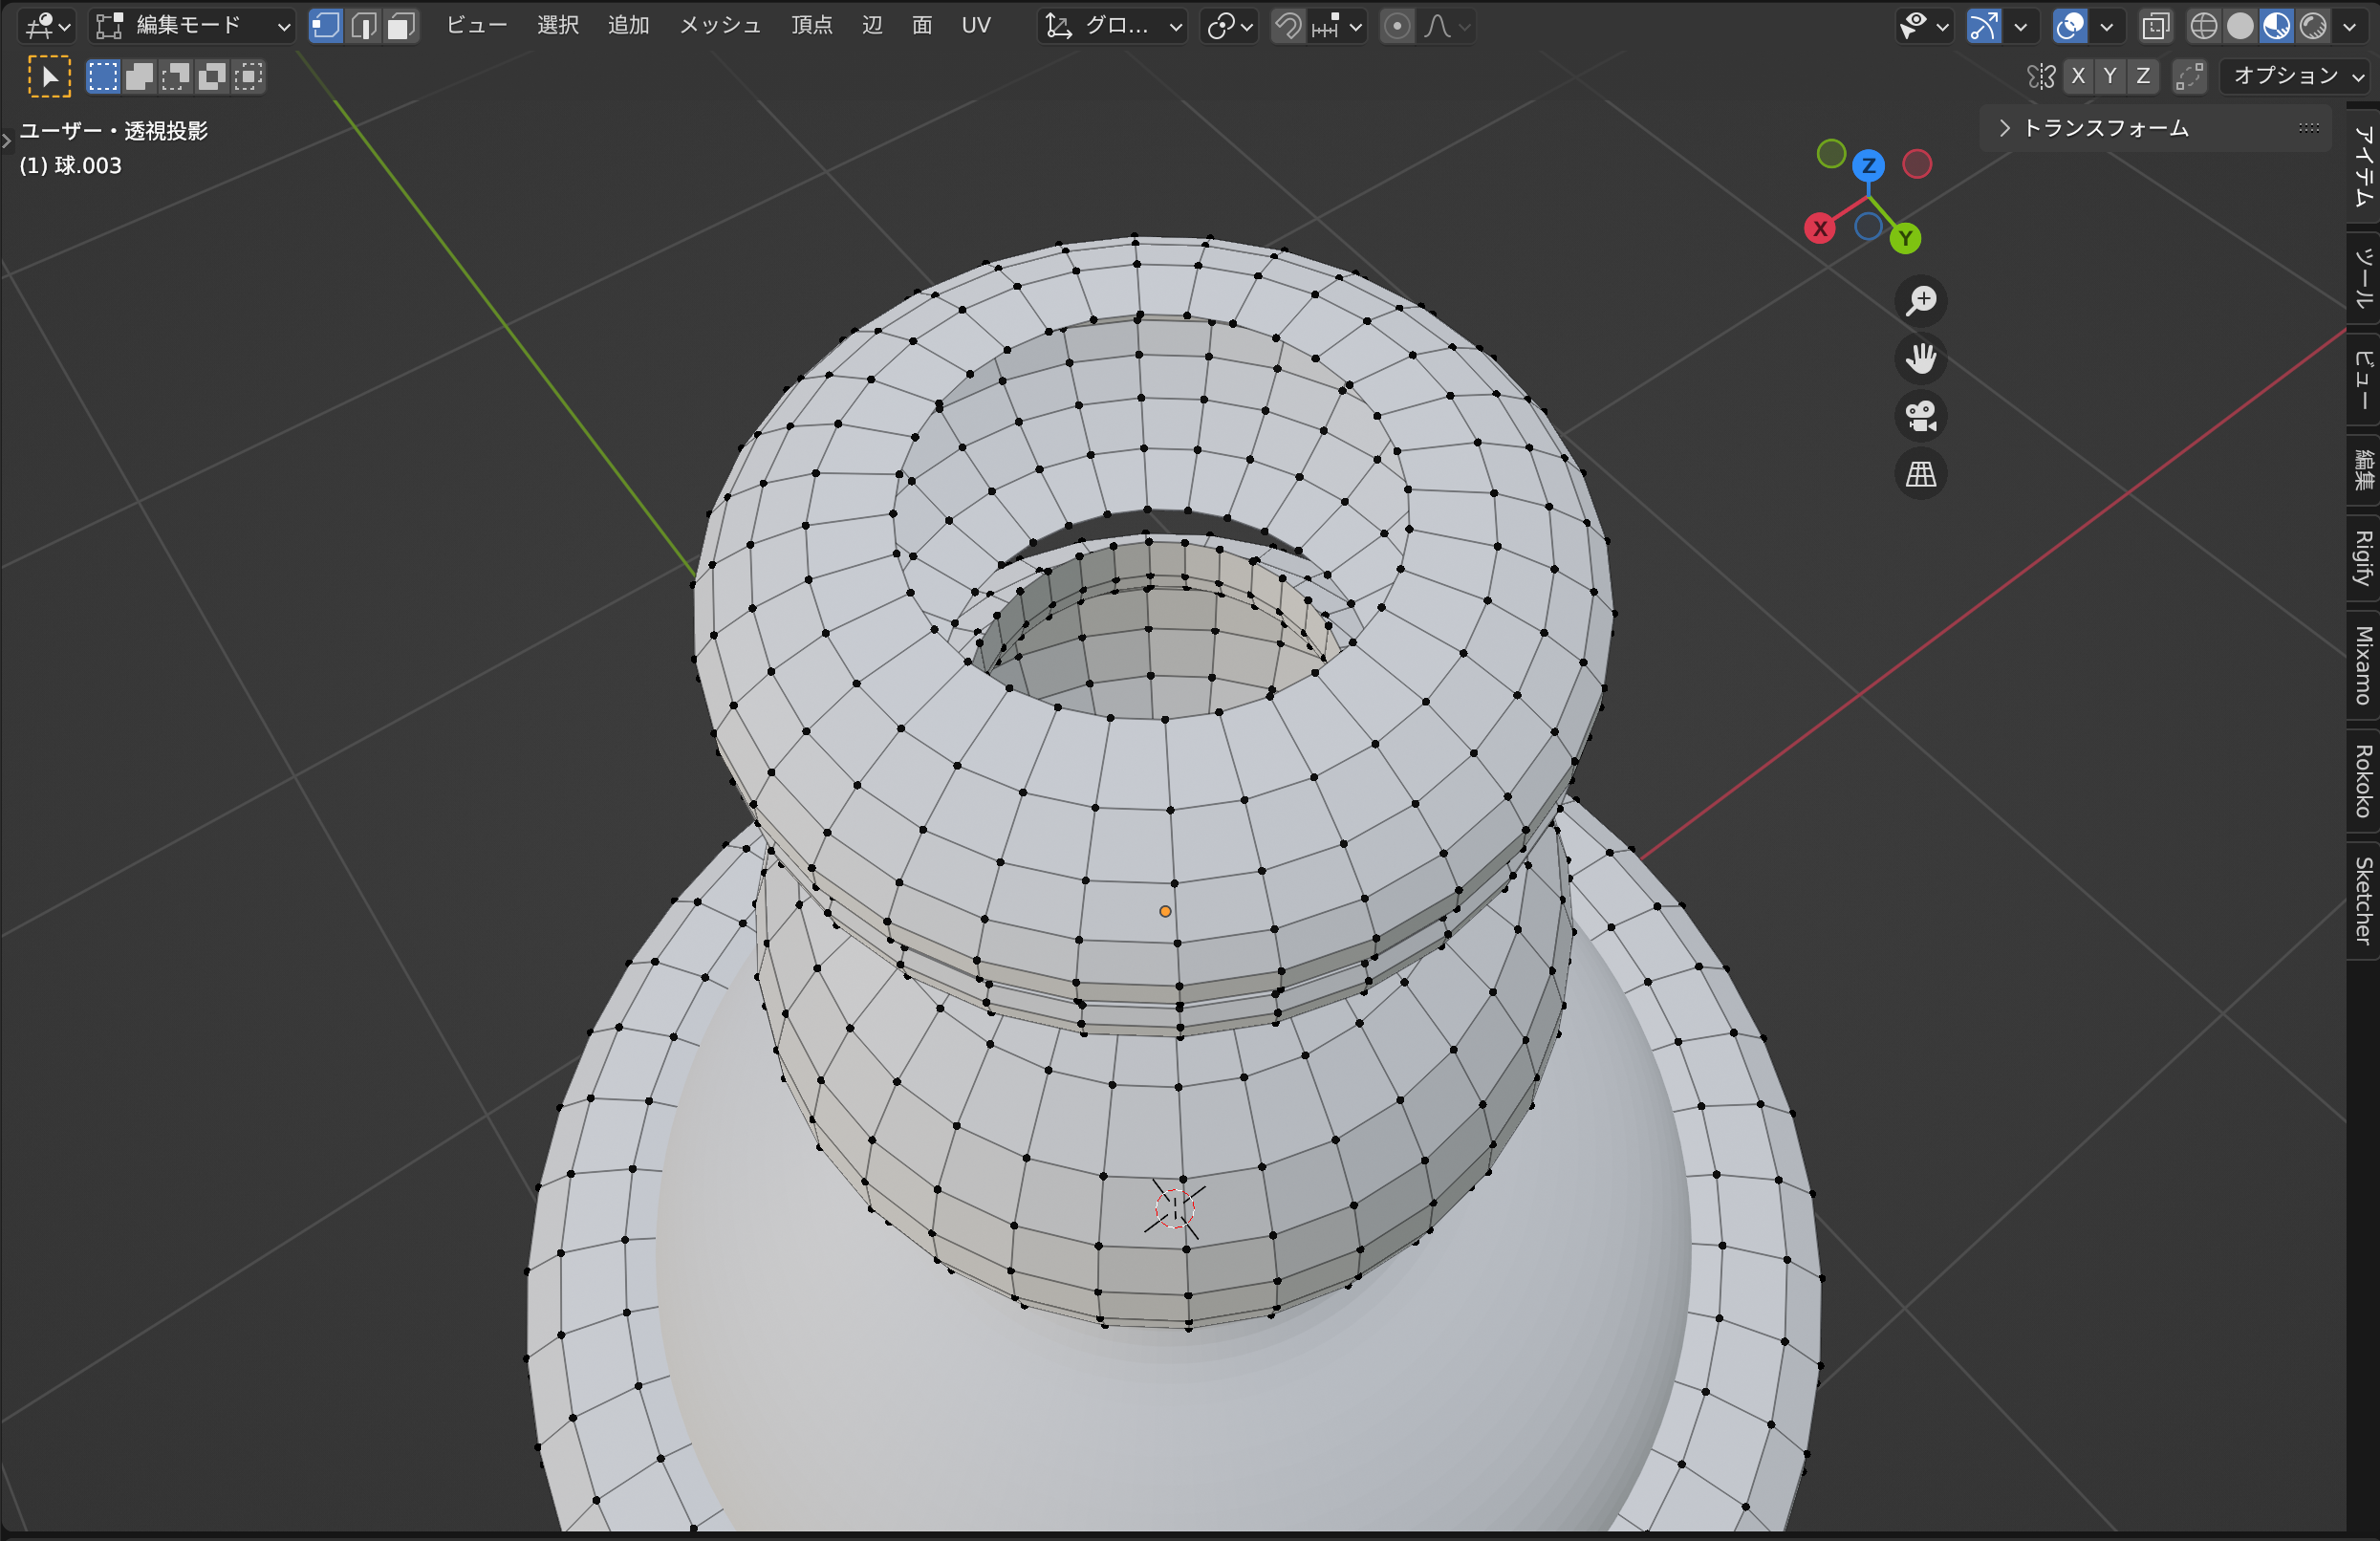
Task: Click the pan view hand icon
Action: 1921,358
